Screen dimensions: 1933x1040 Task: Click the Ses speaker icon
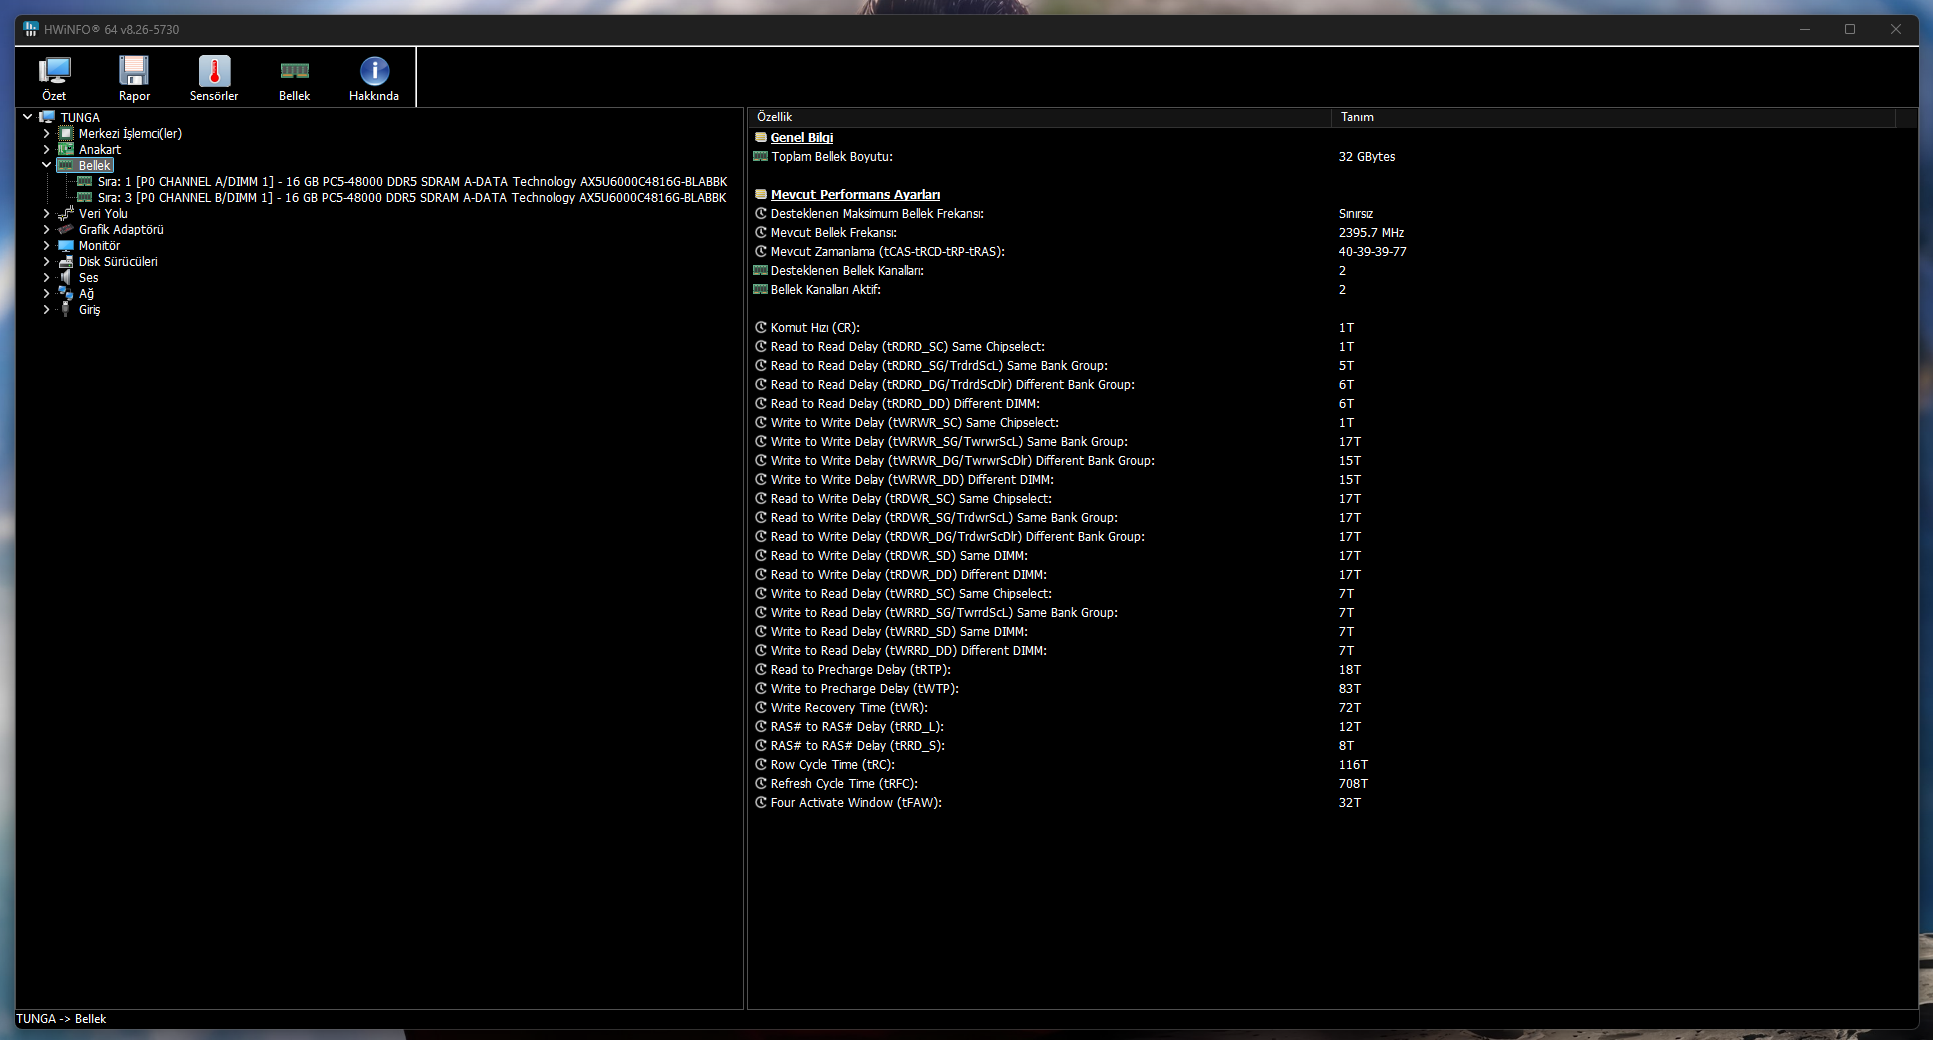[66, 277]
